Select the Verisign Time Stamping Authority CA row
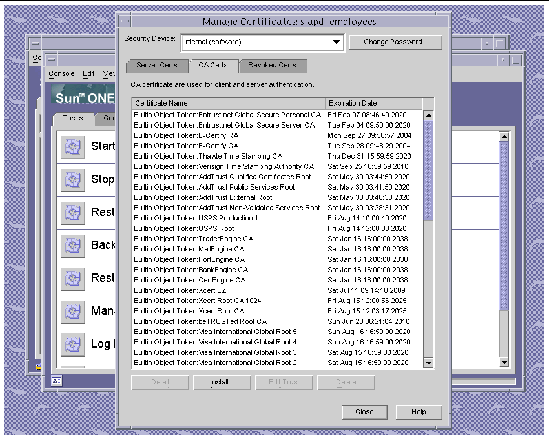This screenshot has height=440, width=549. [277, 167]
